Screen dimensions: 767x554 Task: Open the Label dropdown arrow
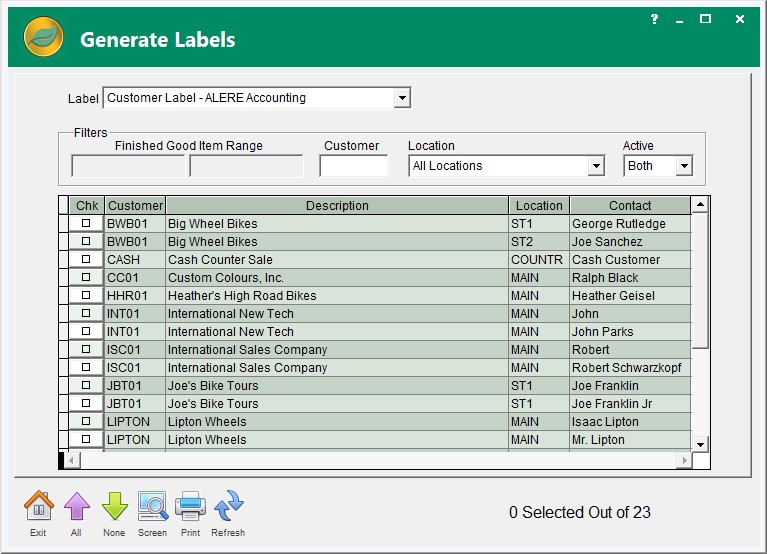tap(402, 98)
